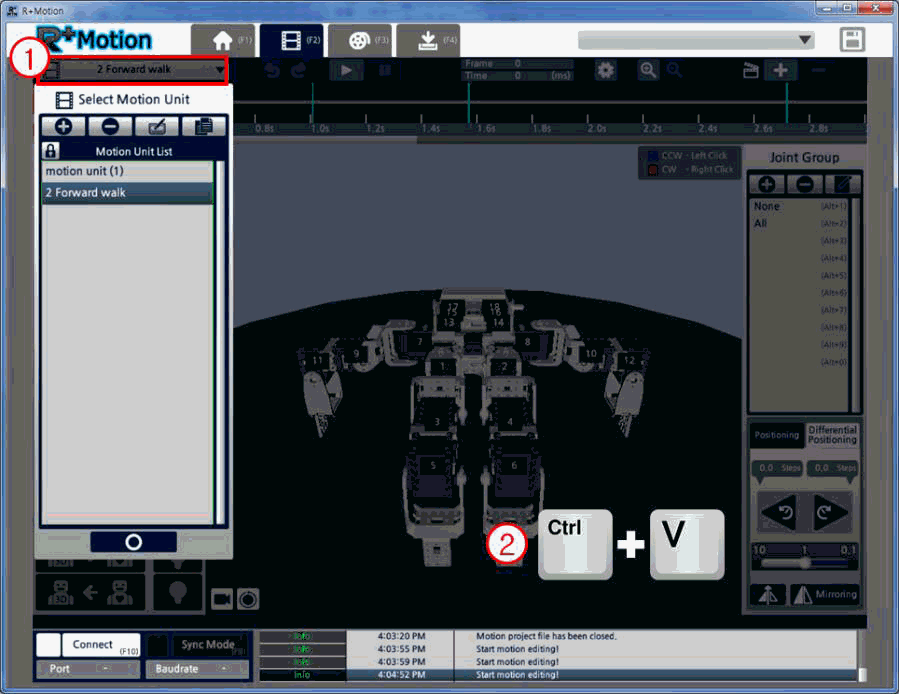Screen dimensions: 899x694
Task: Click the lightbulb icon
Action: pyautogui.click(x=178, y=592)
